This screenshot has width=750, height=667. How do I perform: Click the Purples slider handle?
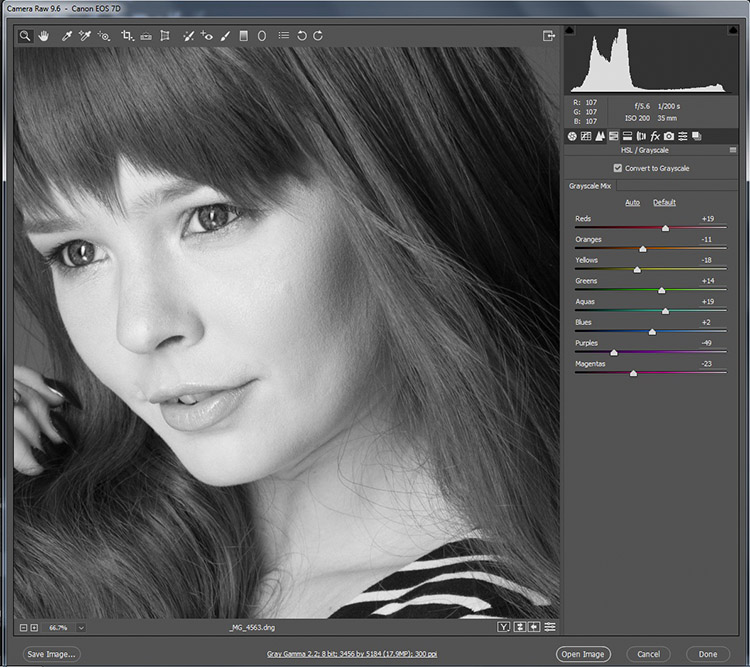point(614,353)
